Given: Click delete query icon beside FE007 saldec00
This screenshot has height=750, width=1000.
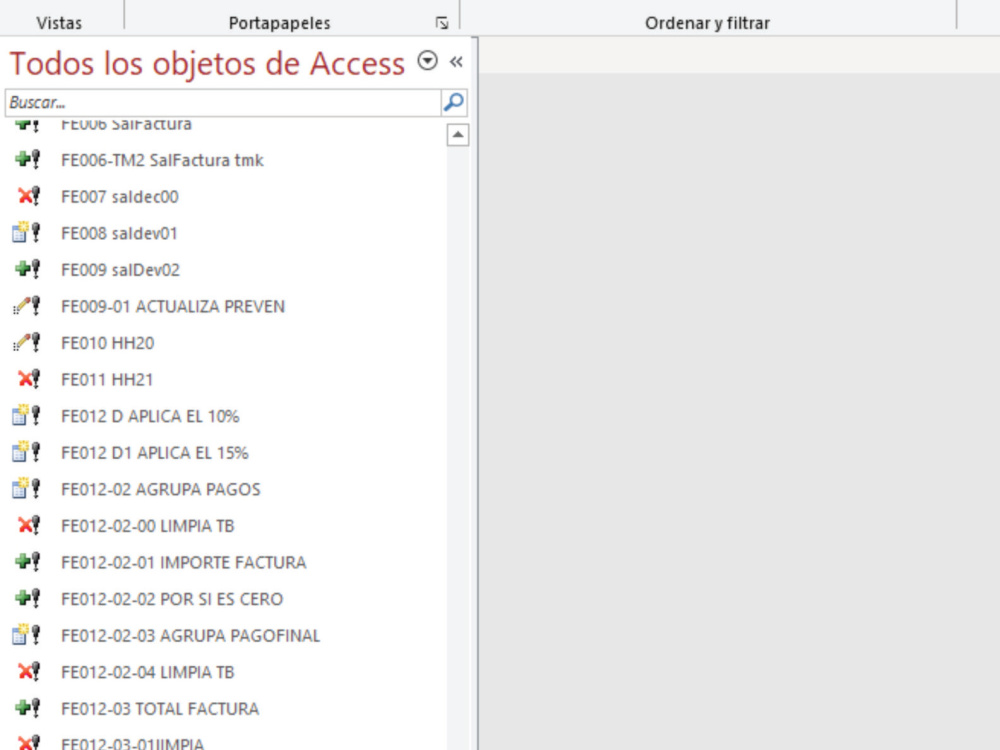Looking at the screenshot, I should pyautogui.click(x=28, y=196).
